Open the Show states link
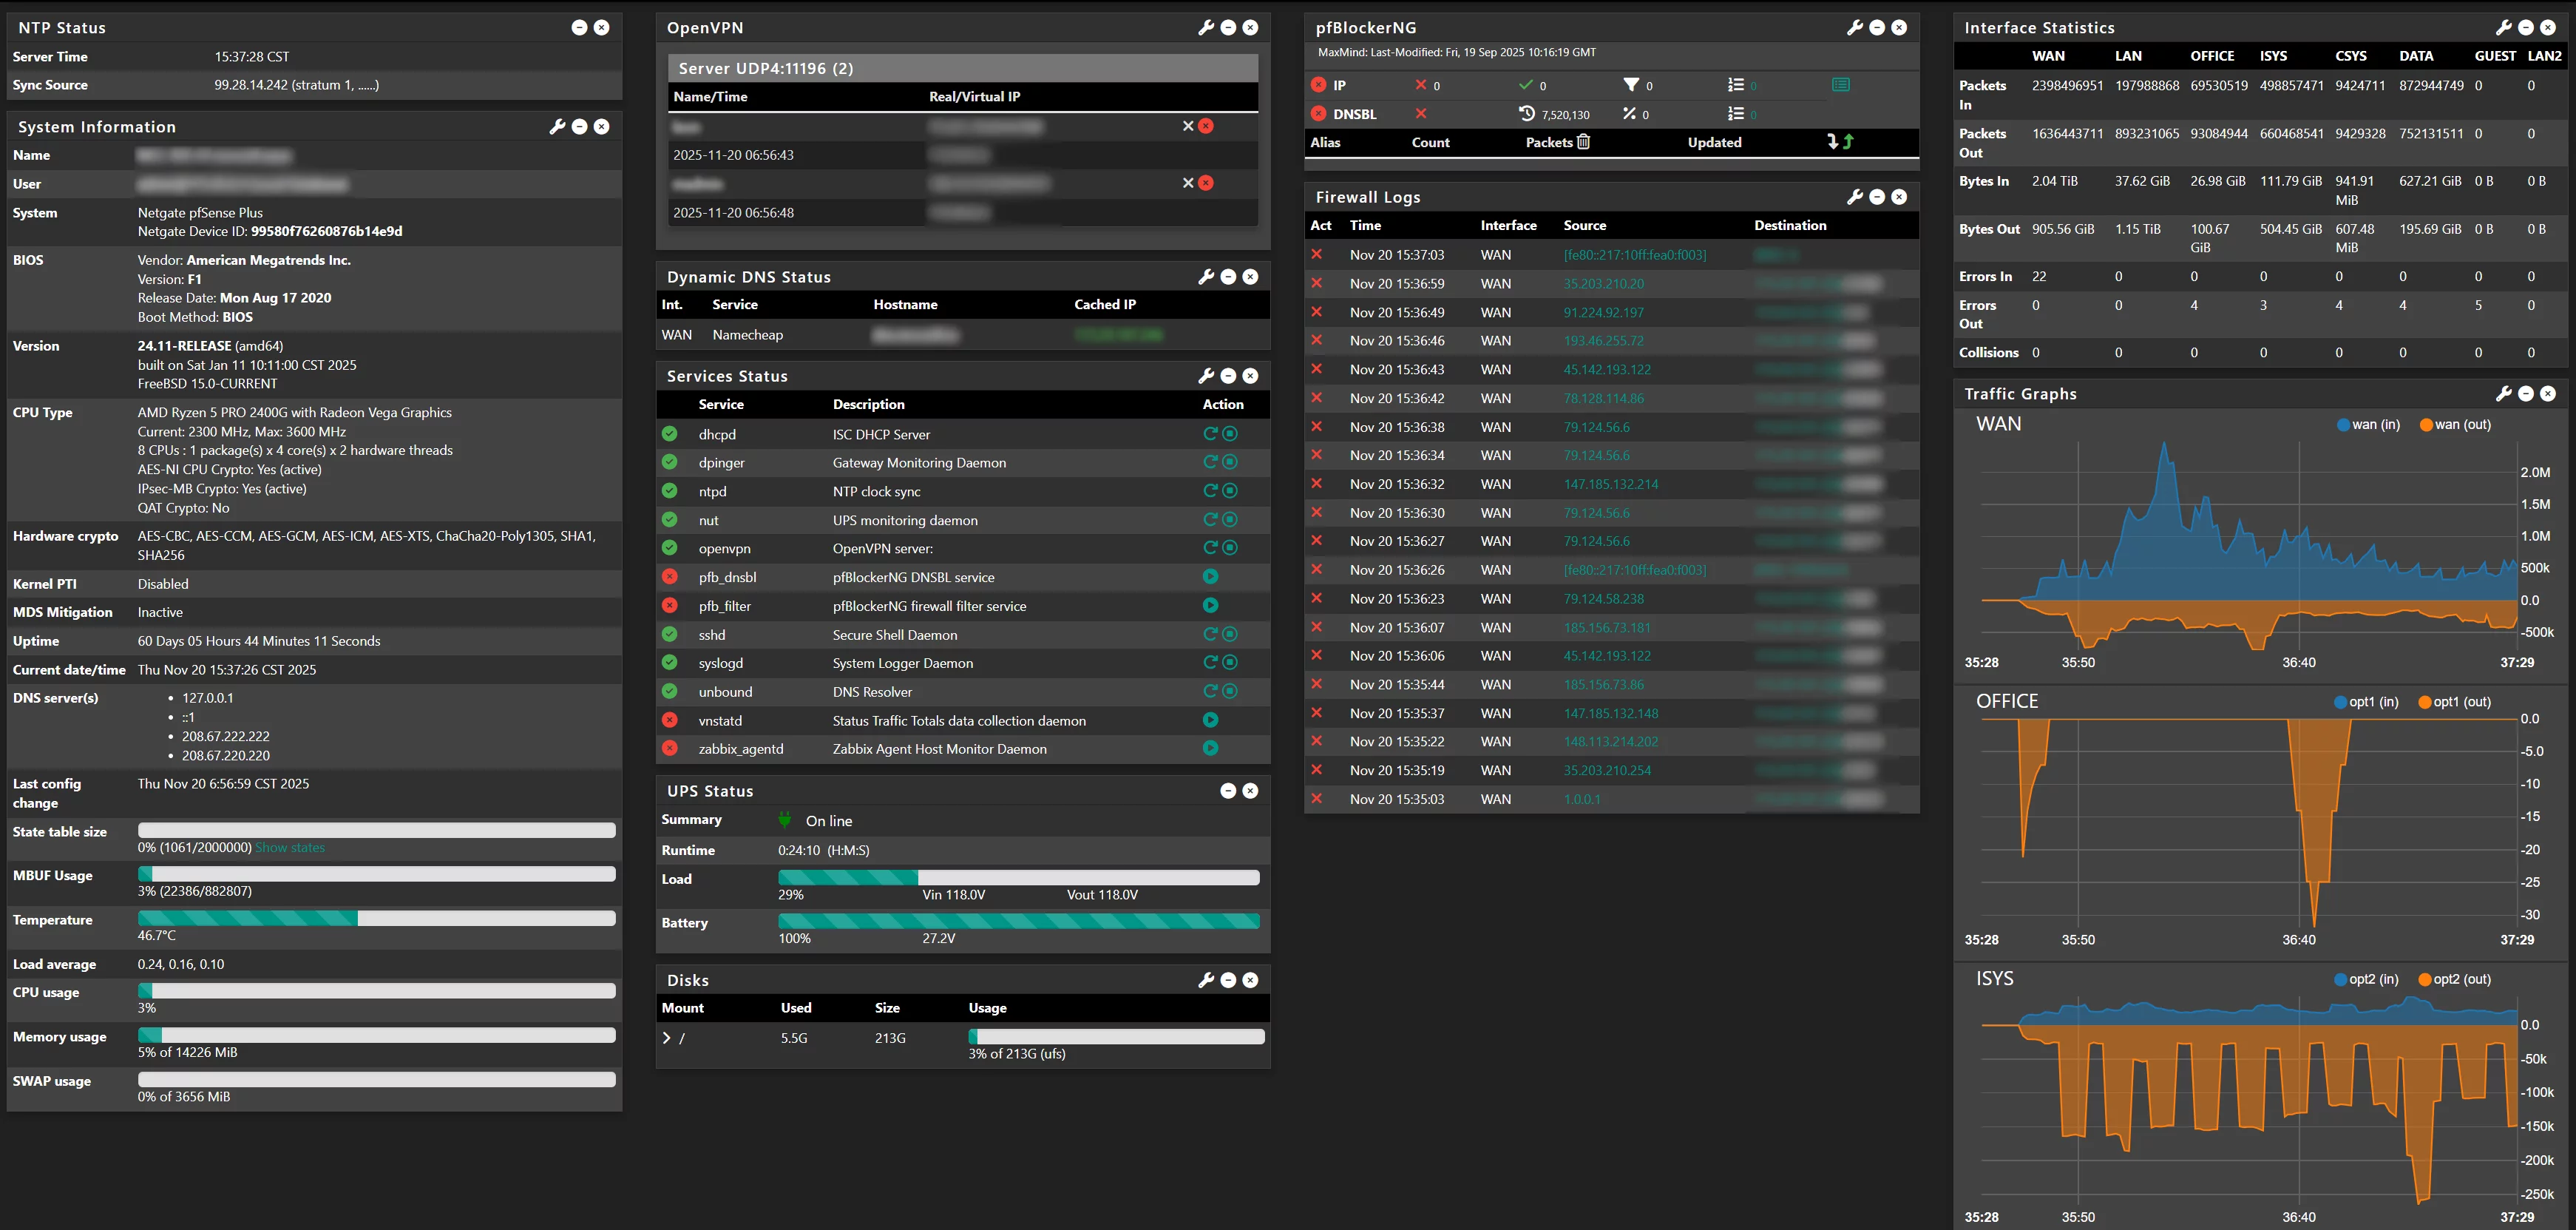 coord(288,846)
